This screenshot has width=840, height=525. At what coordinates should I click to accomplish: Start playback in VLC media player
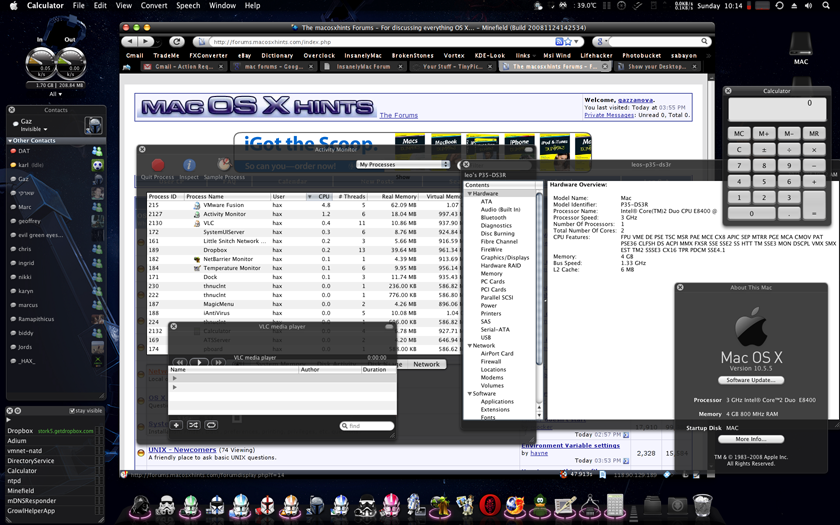coord(199,363)
